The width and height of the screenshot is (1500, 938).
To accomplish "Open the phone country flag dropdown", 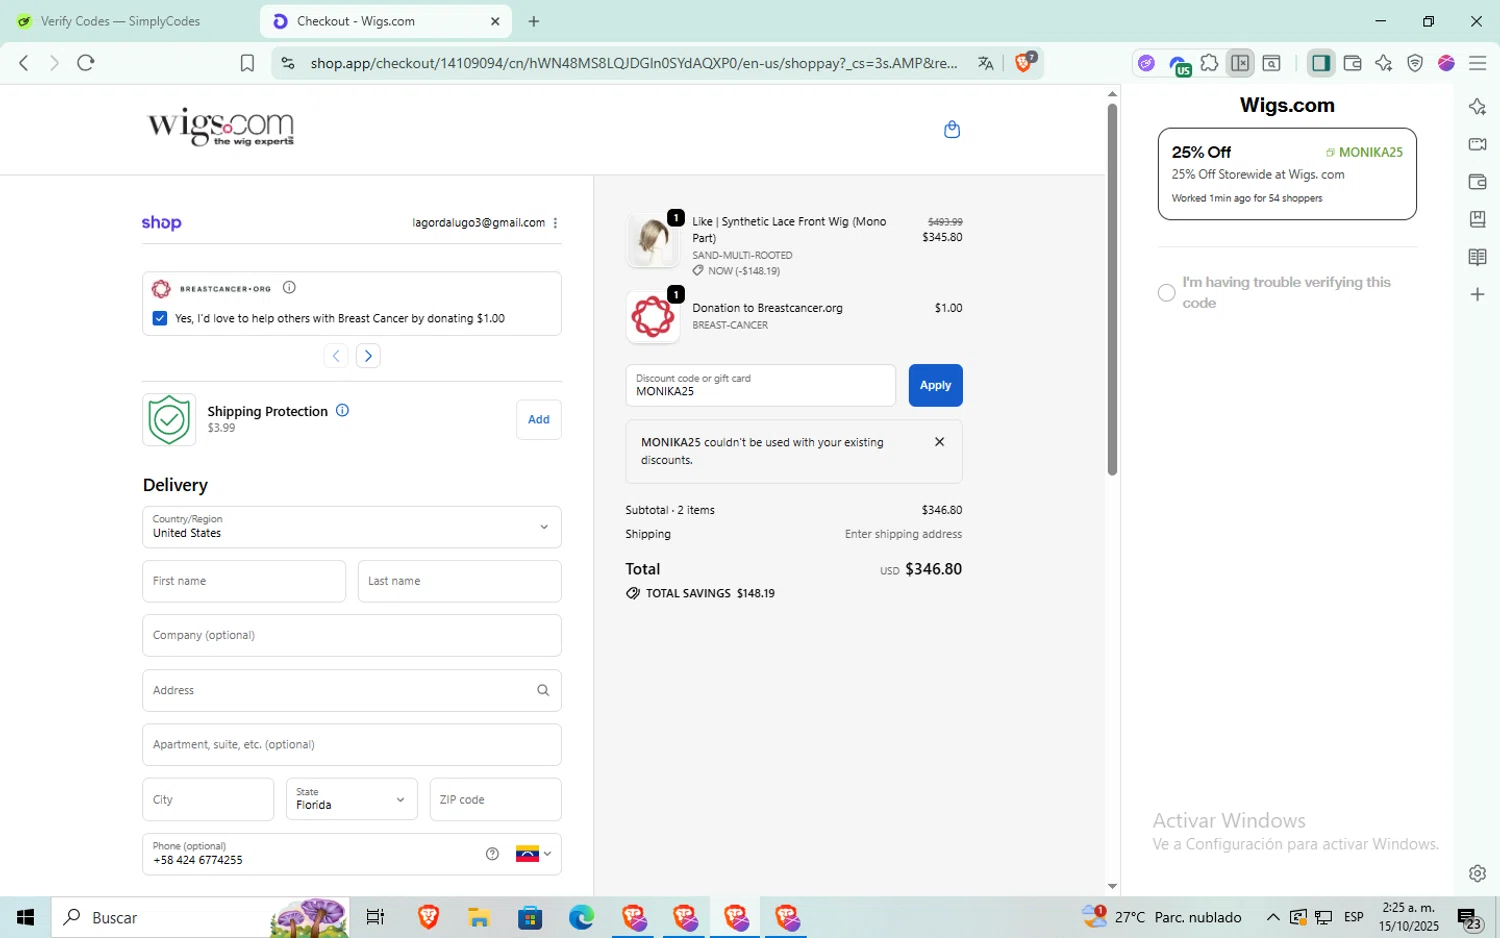I will click(534, 854).
